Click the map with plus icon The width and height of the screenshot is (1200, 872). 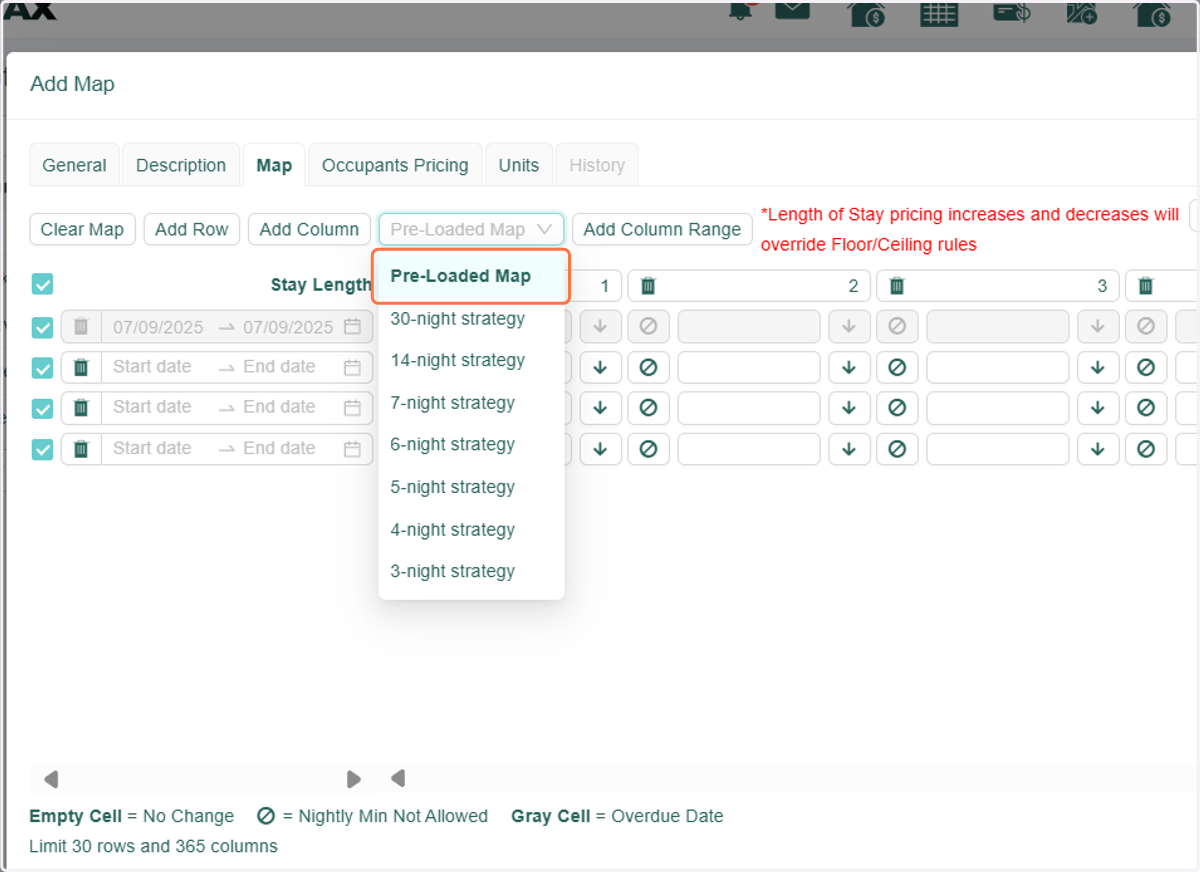coord(1081,12)
